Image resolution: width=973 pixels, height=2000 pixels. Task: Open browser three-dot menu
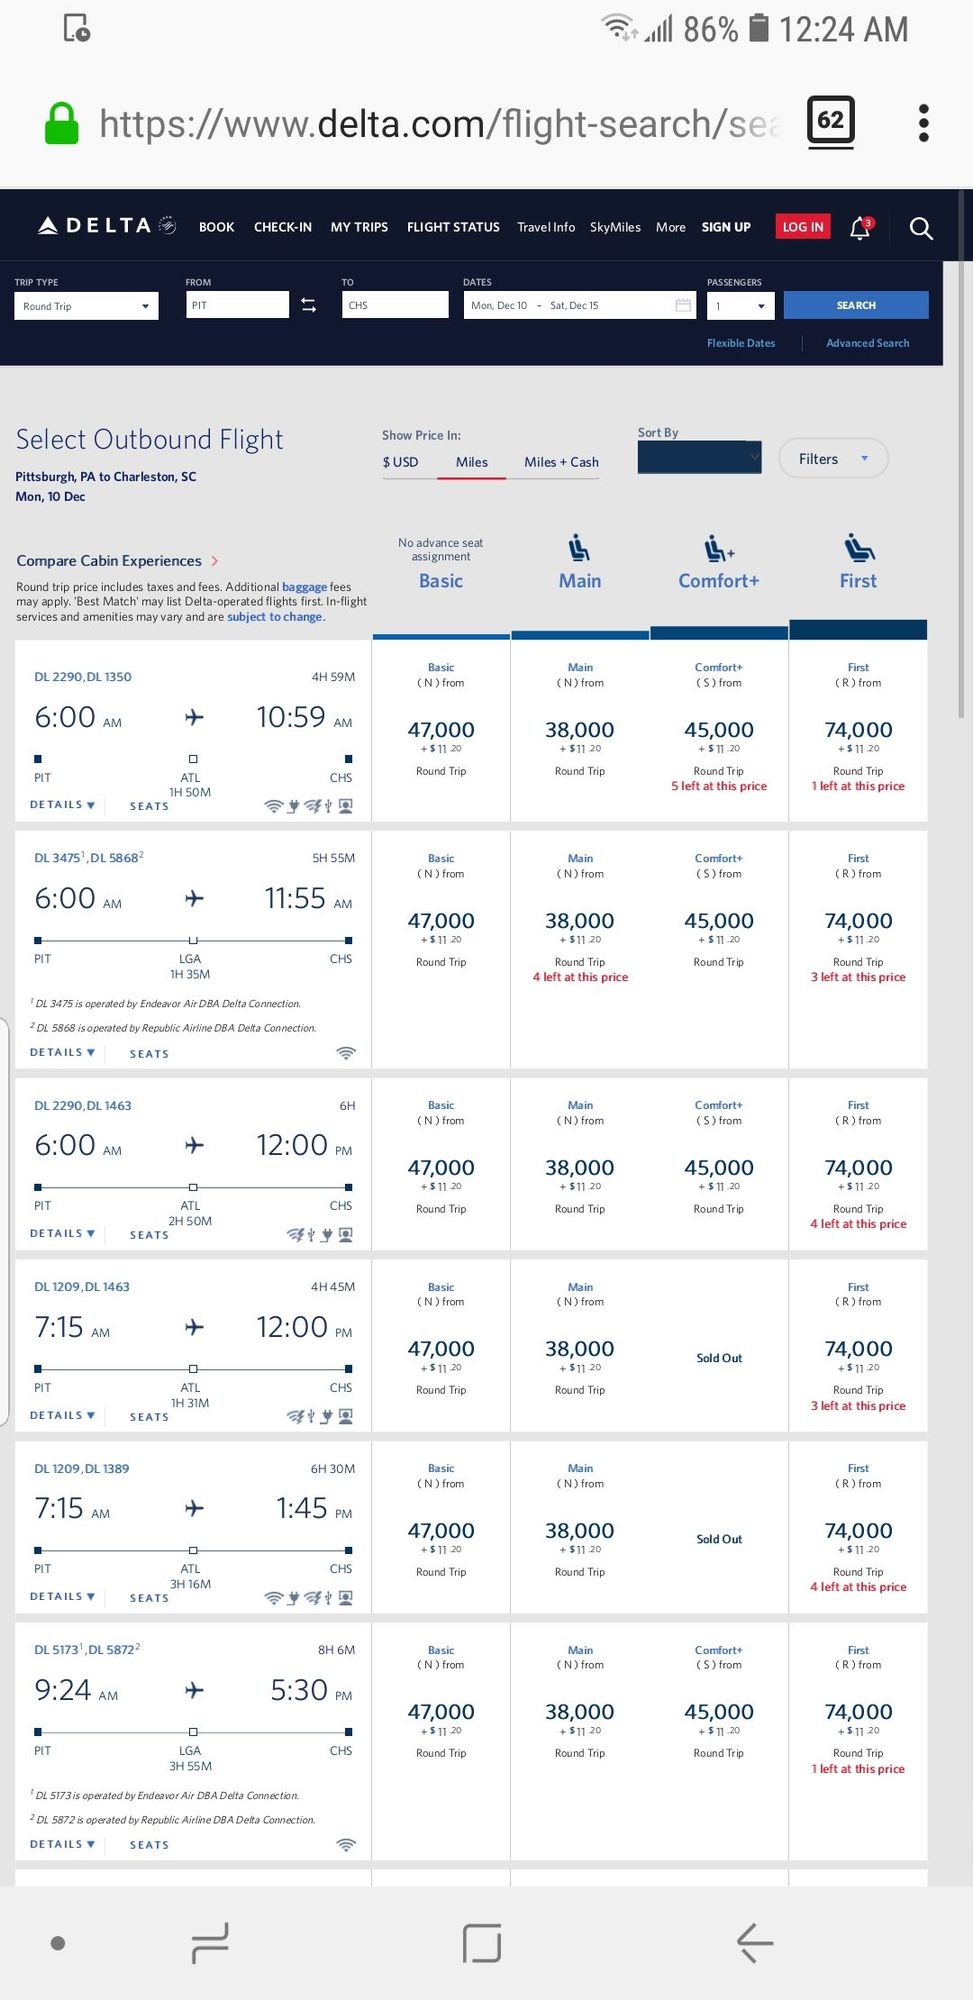tap(923, 123)
